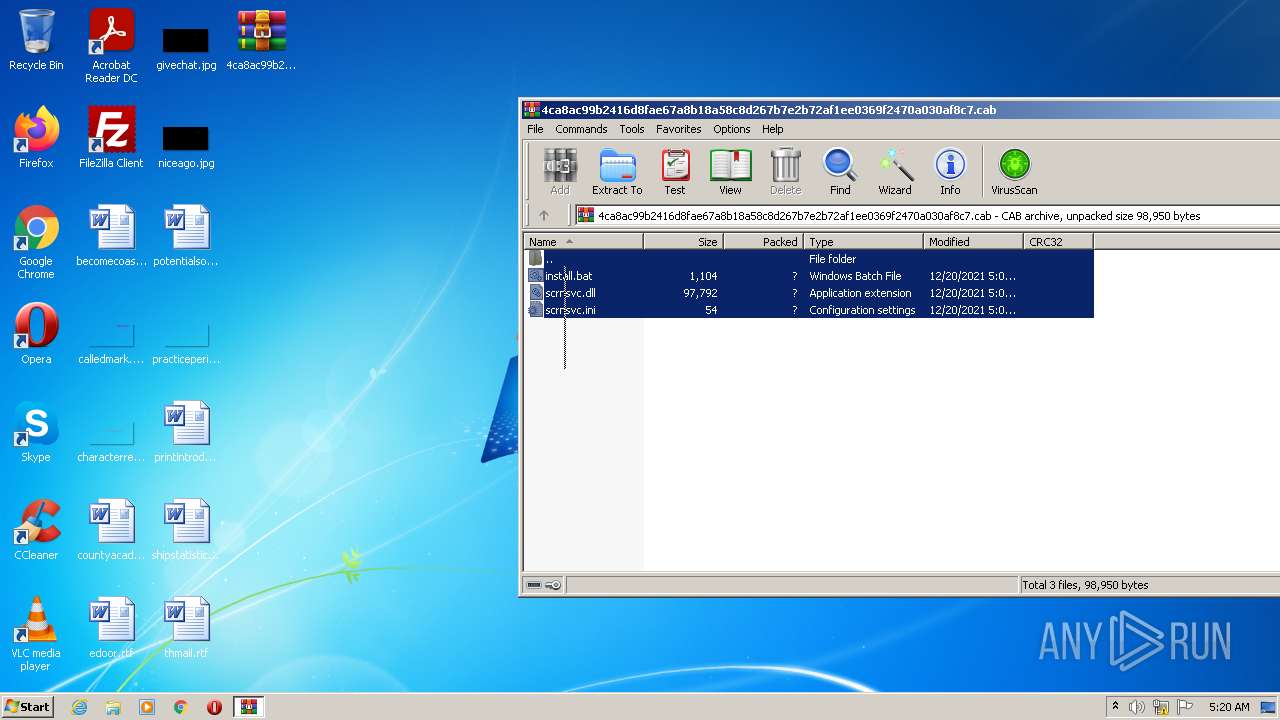Select Acrobat Reader DC desktop shortcut

coord(111,47)
